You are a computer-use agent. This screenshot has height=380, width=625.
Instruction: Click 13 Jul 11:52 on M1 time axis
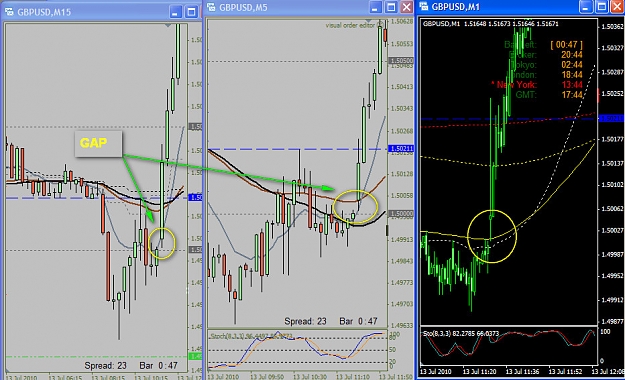[565, 372]
